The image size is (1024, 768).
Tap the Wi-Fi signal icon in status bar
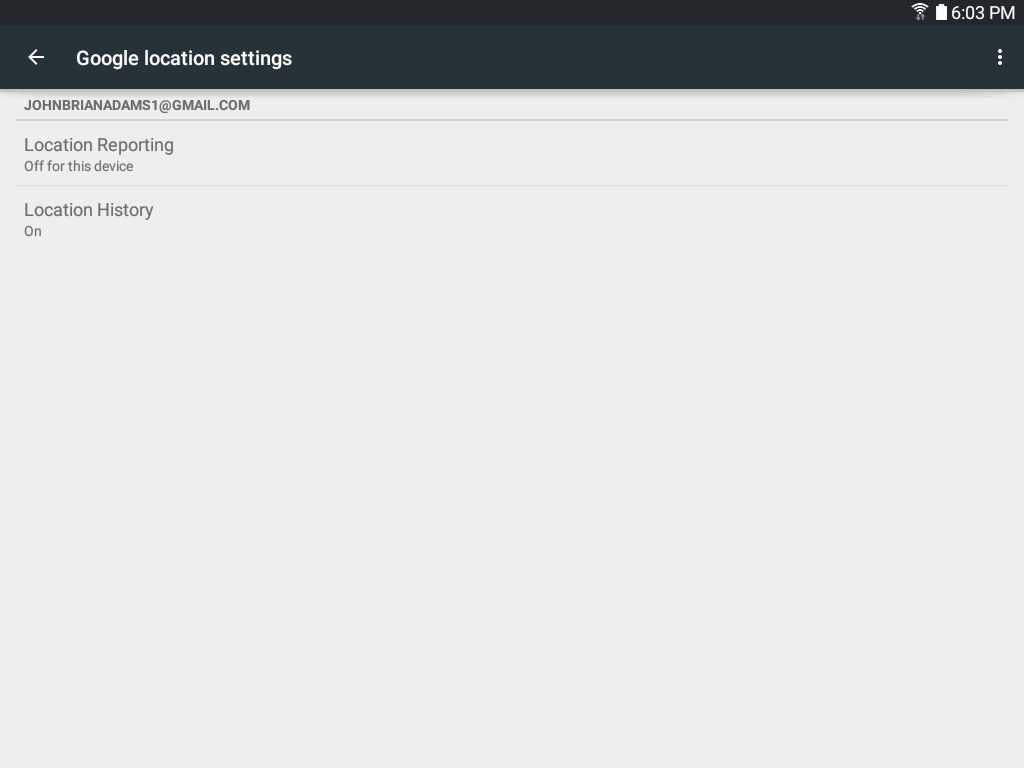920,12
